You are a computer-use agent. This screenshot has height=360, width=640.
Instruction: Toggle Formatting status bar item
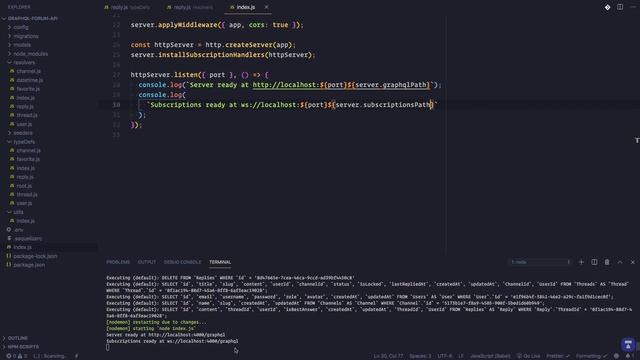591,356
